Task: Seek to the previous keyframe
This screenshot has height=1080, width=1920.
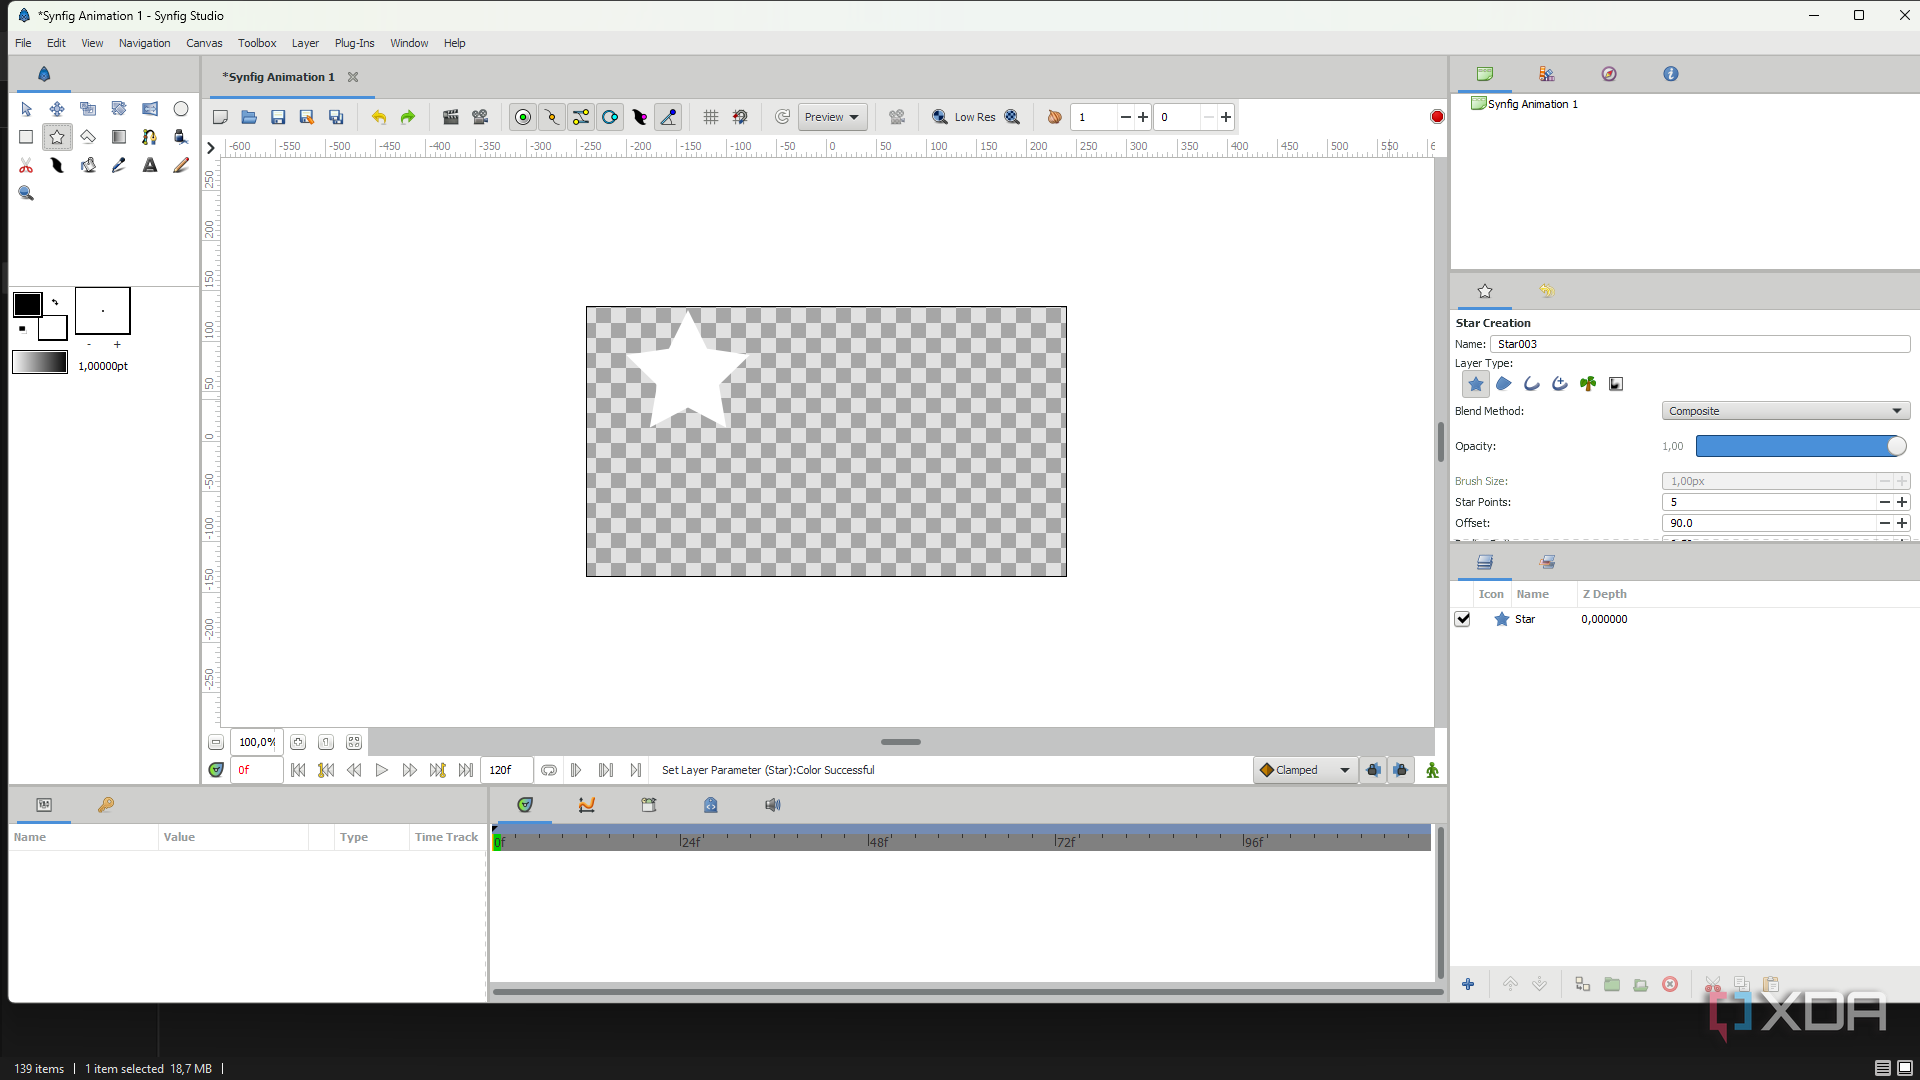Action: point(326,770)
